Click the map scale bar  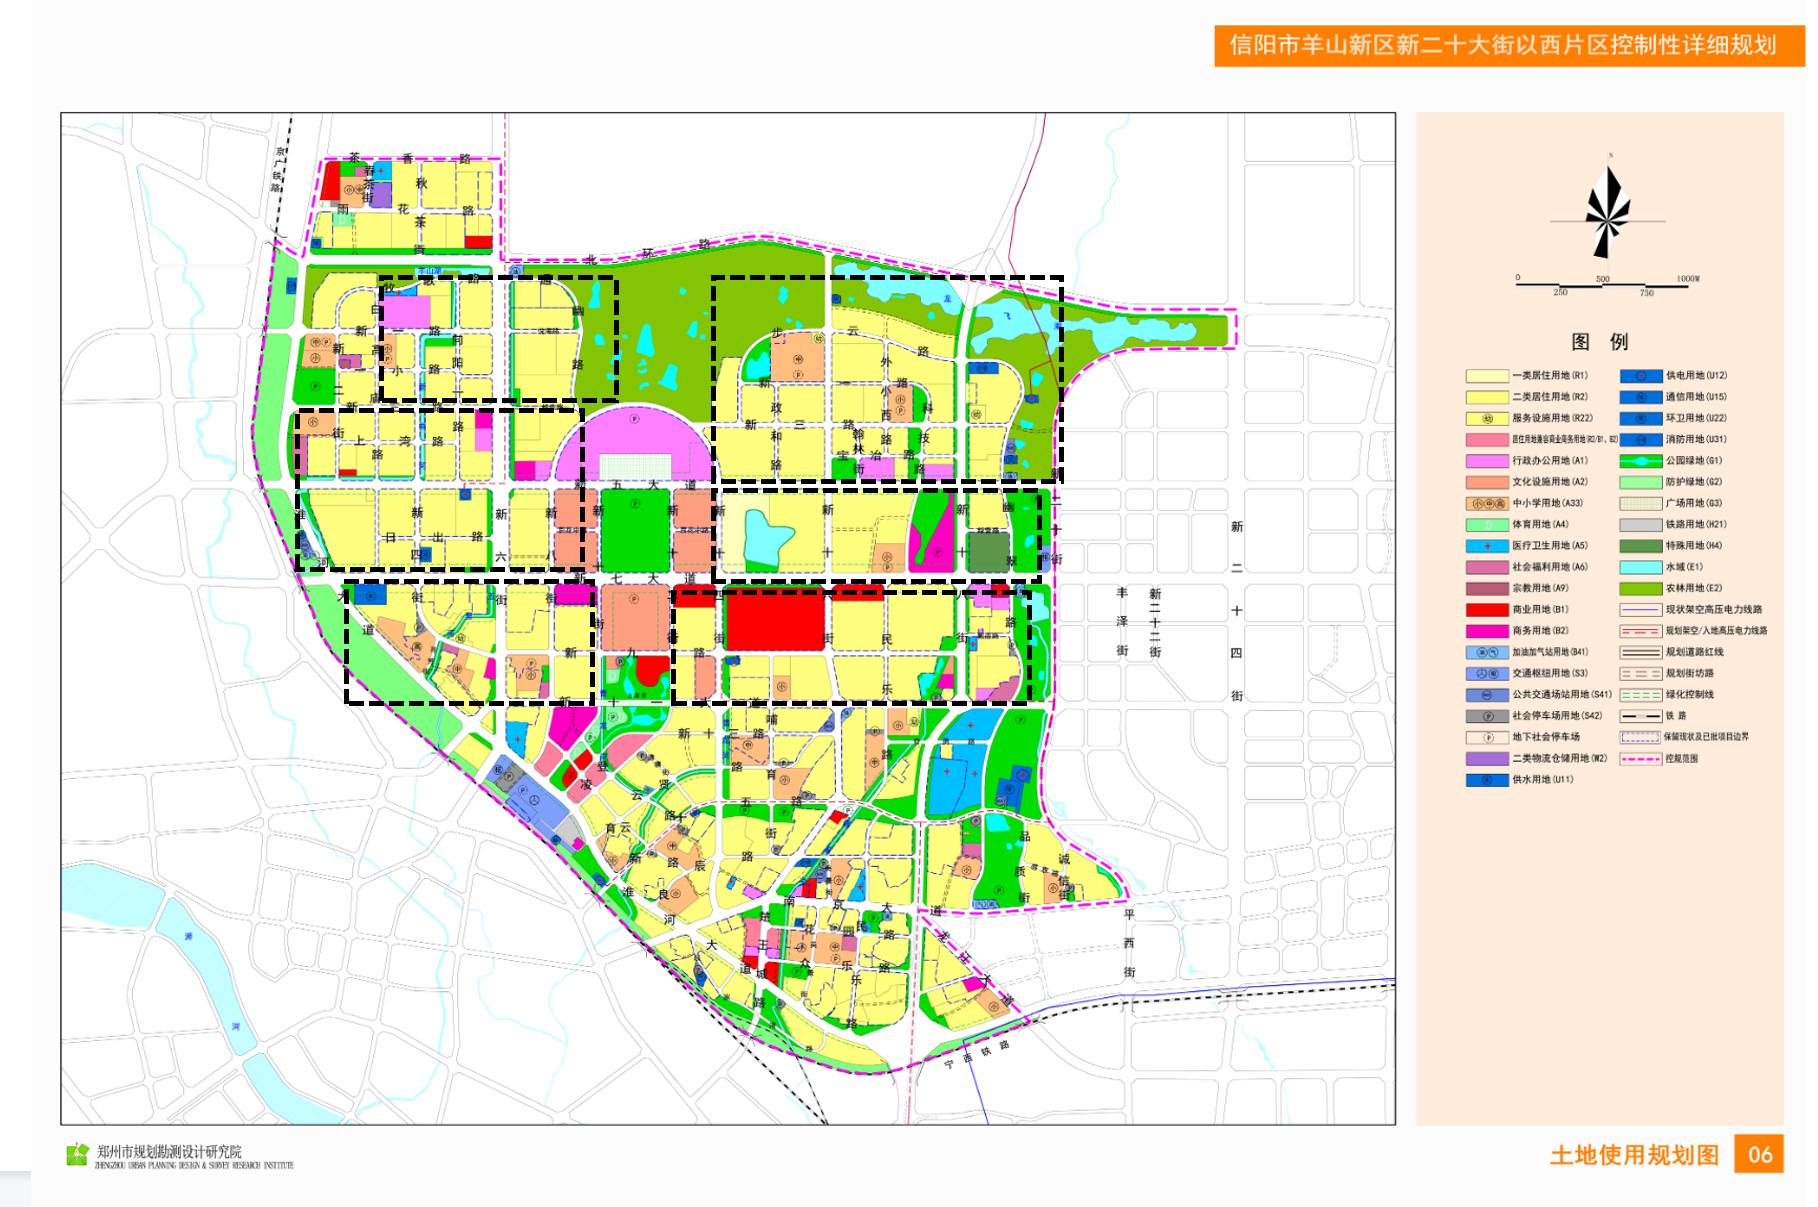(1602, 285)
